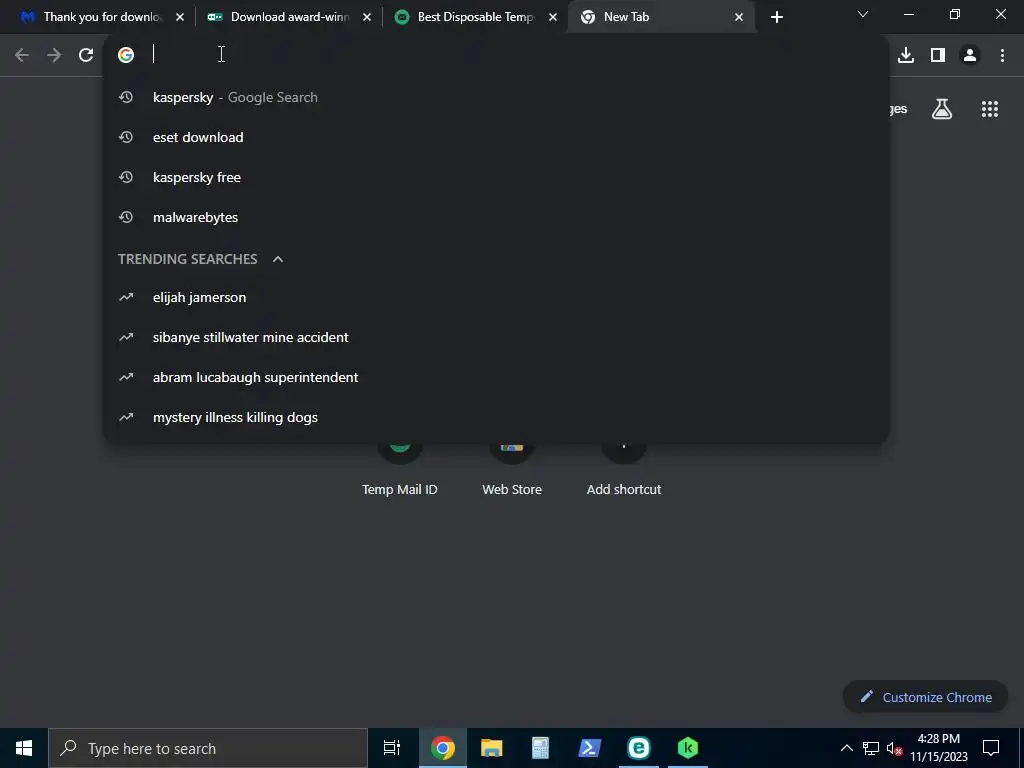Click the back navigation arrow

pyautogui.click(x=22, y=55)
